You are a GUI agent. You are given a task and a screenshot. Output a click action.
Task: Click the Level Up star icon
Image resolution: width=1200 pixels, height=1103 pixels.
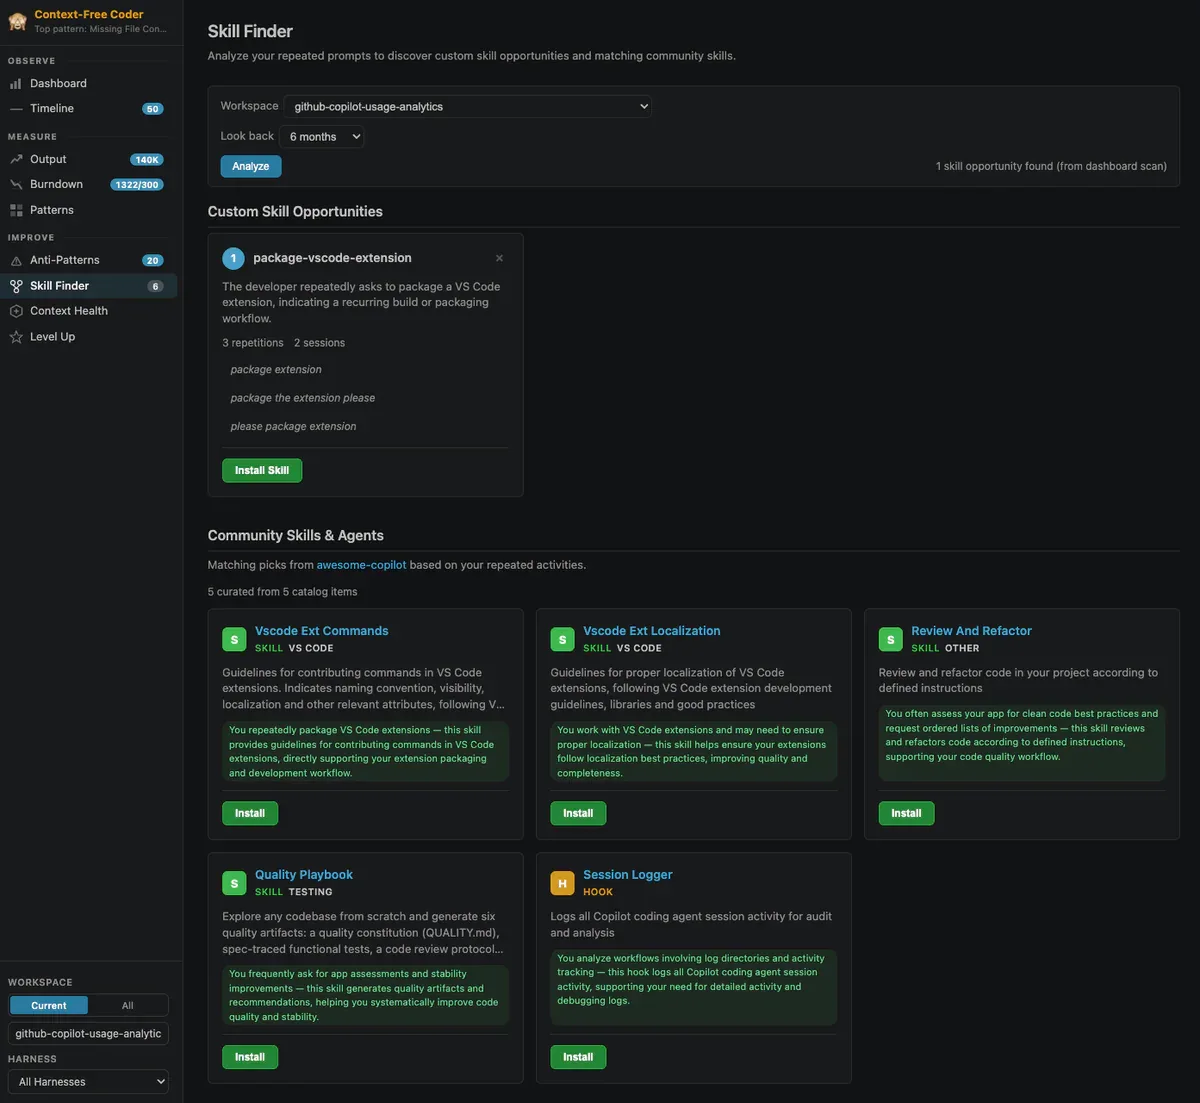(x=16, y=337)
